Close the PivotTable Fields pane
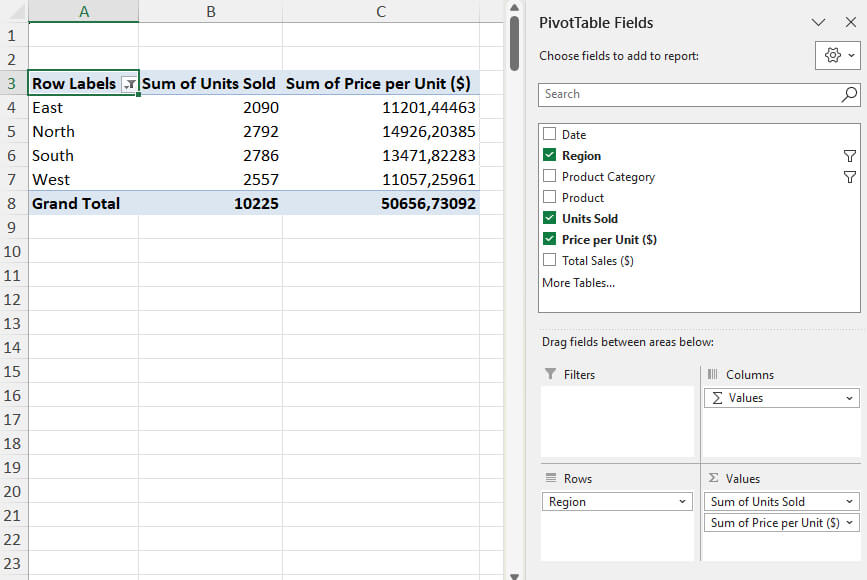This screenshot has width=867, height=580. tap(851, 22)
